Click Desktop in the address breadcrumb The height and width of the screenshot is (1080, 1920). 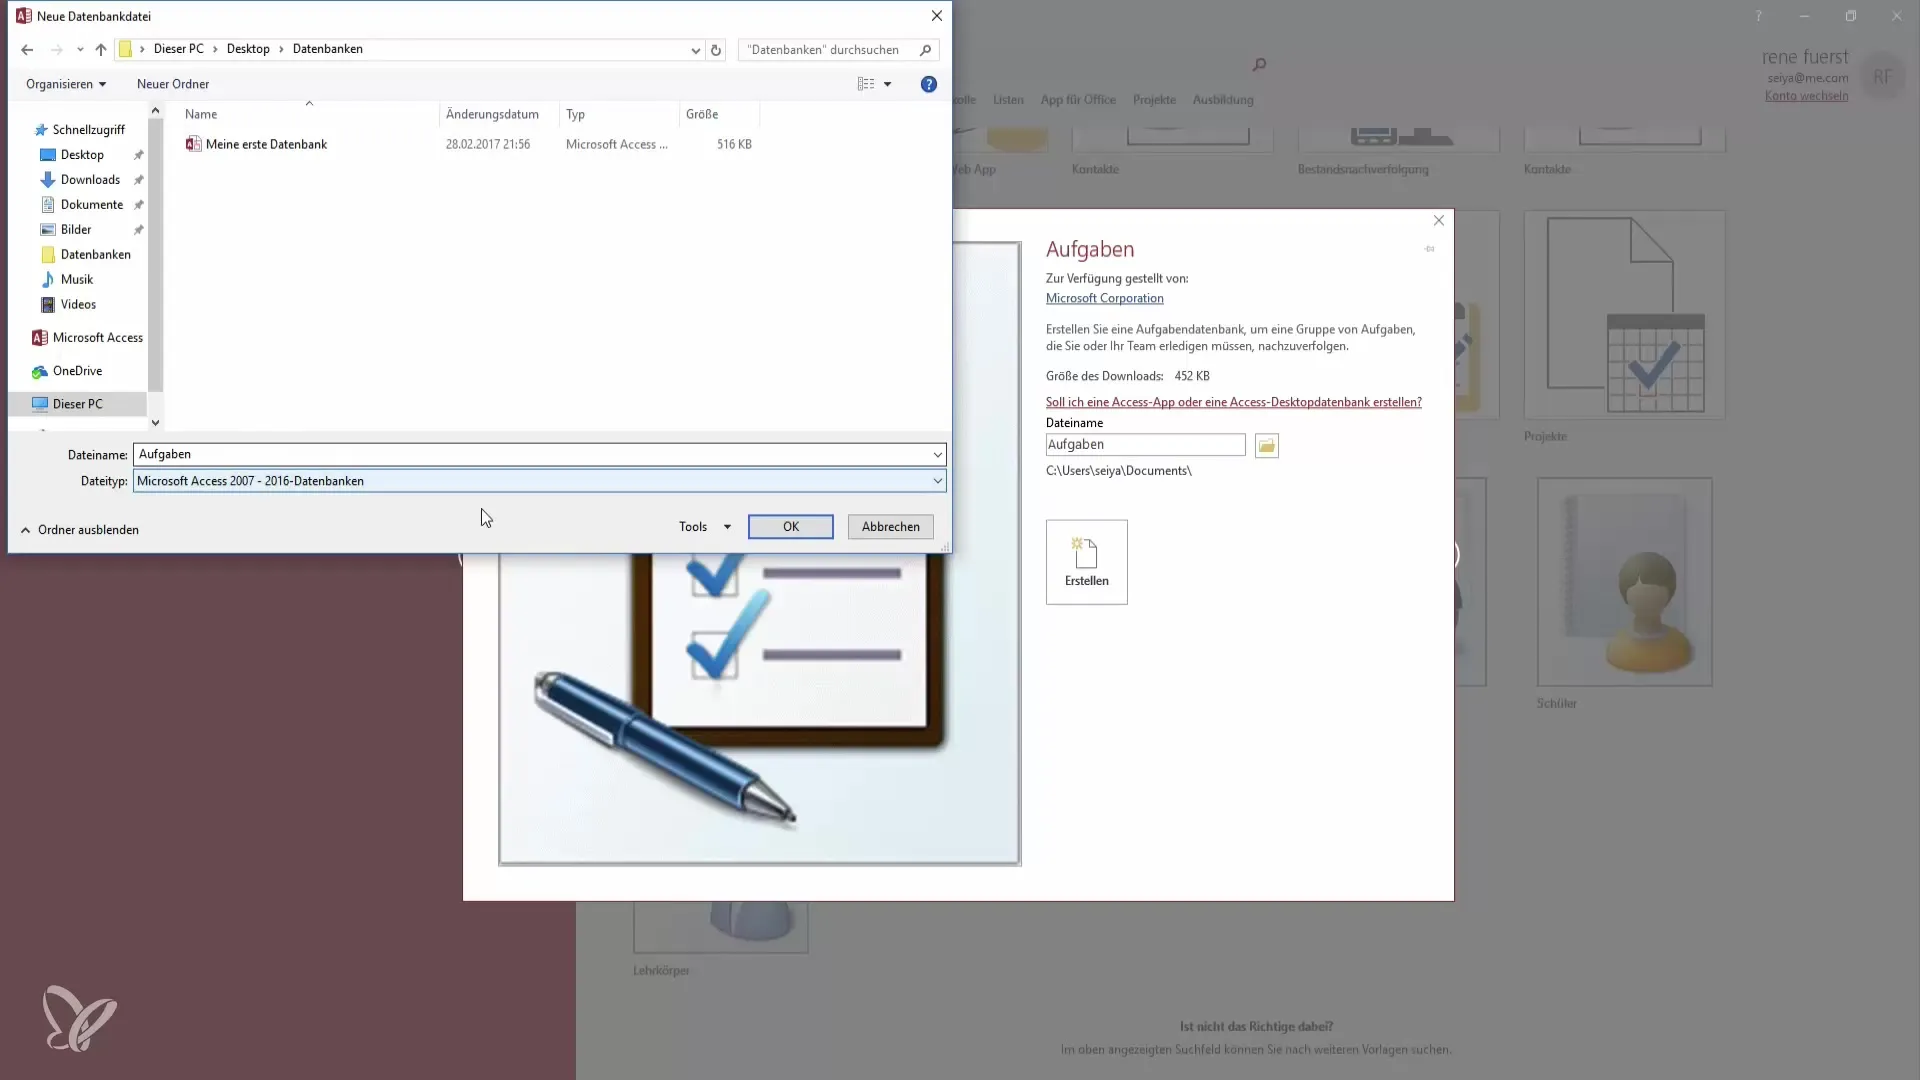[x=248, y=49]
